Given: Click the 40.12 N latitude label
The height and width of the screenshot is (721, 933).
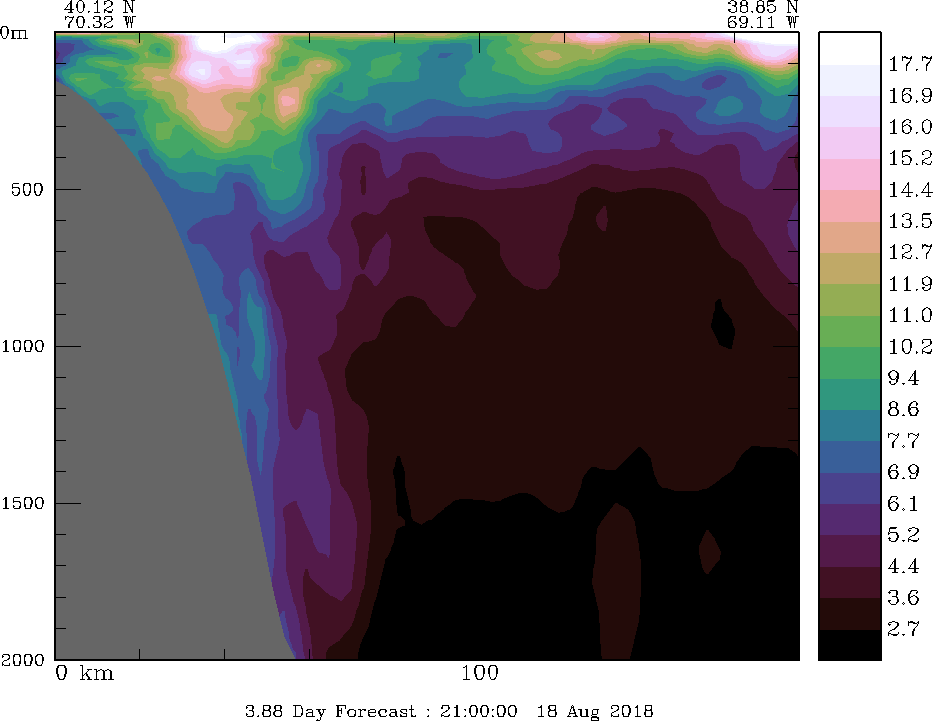Looking at the screenshot, I should [99, 7].
